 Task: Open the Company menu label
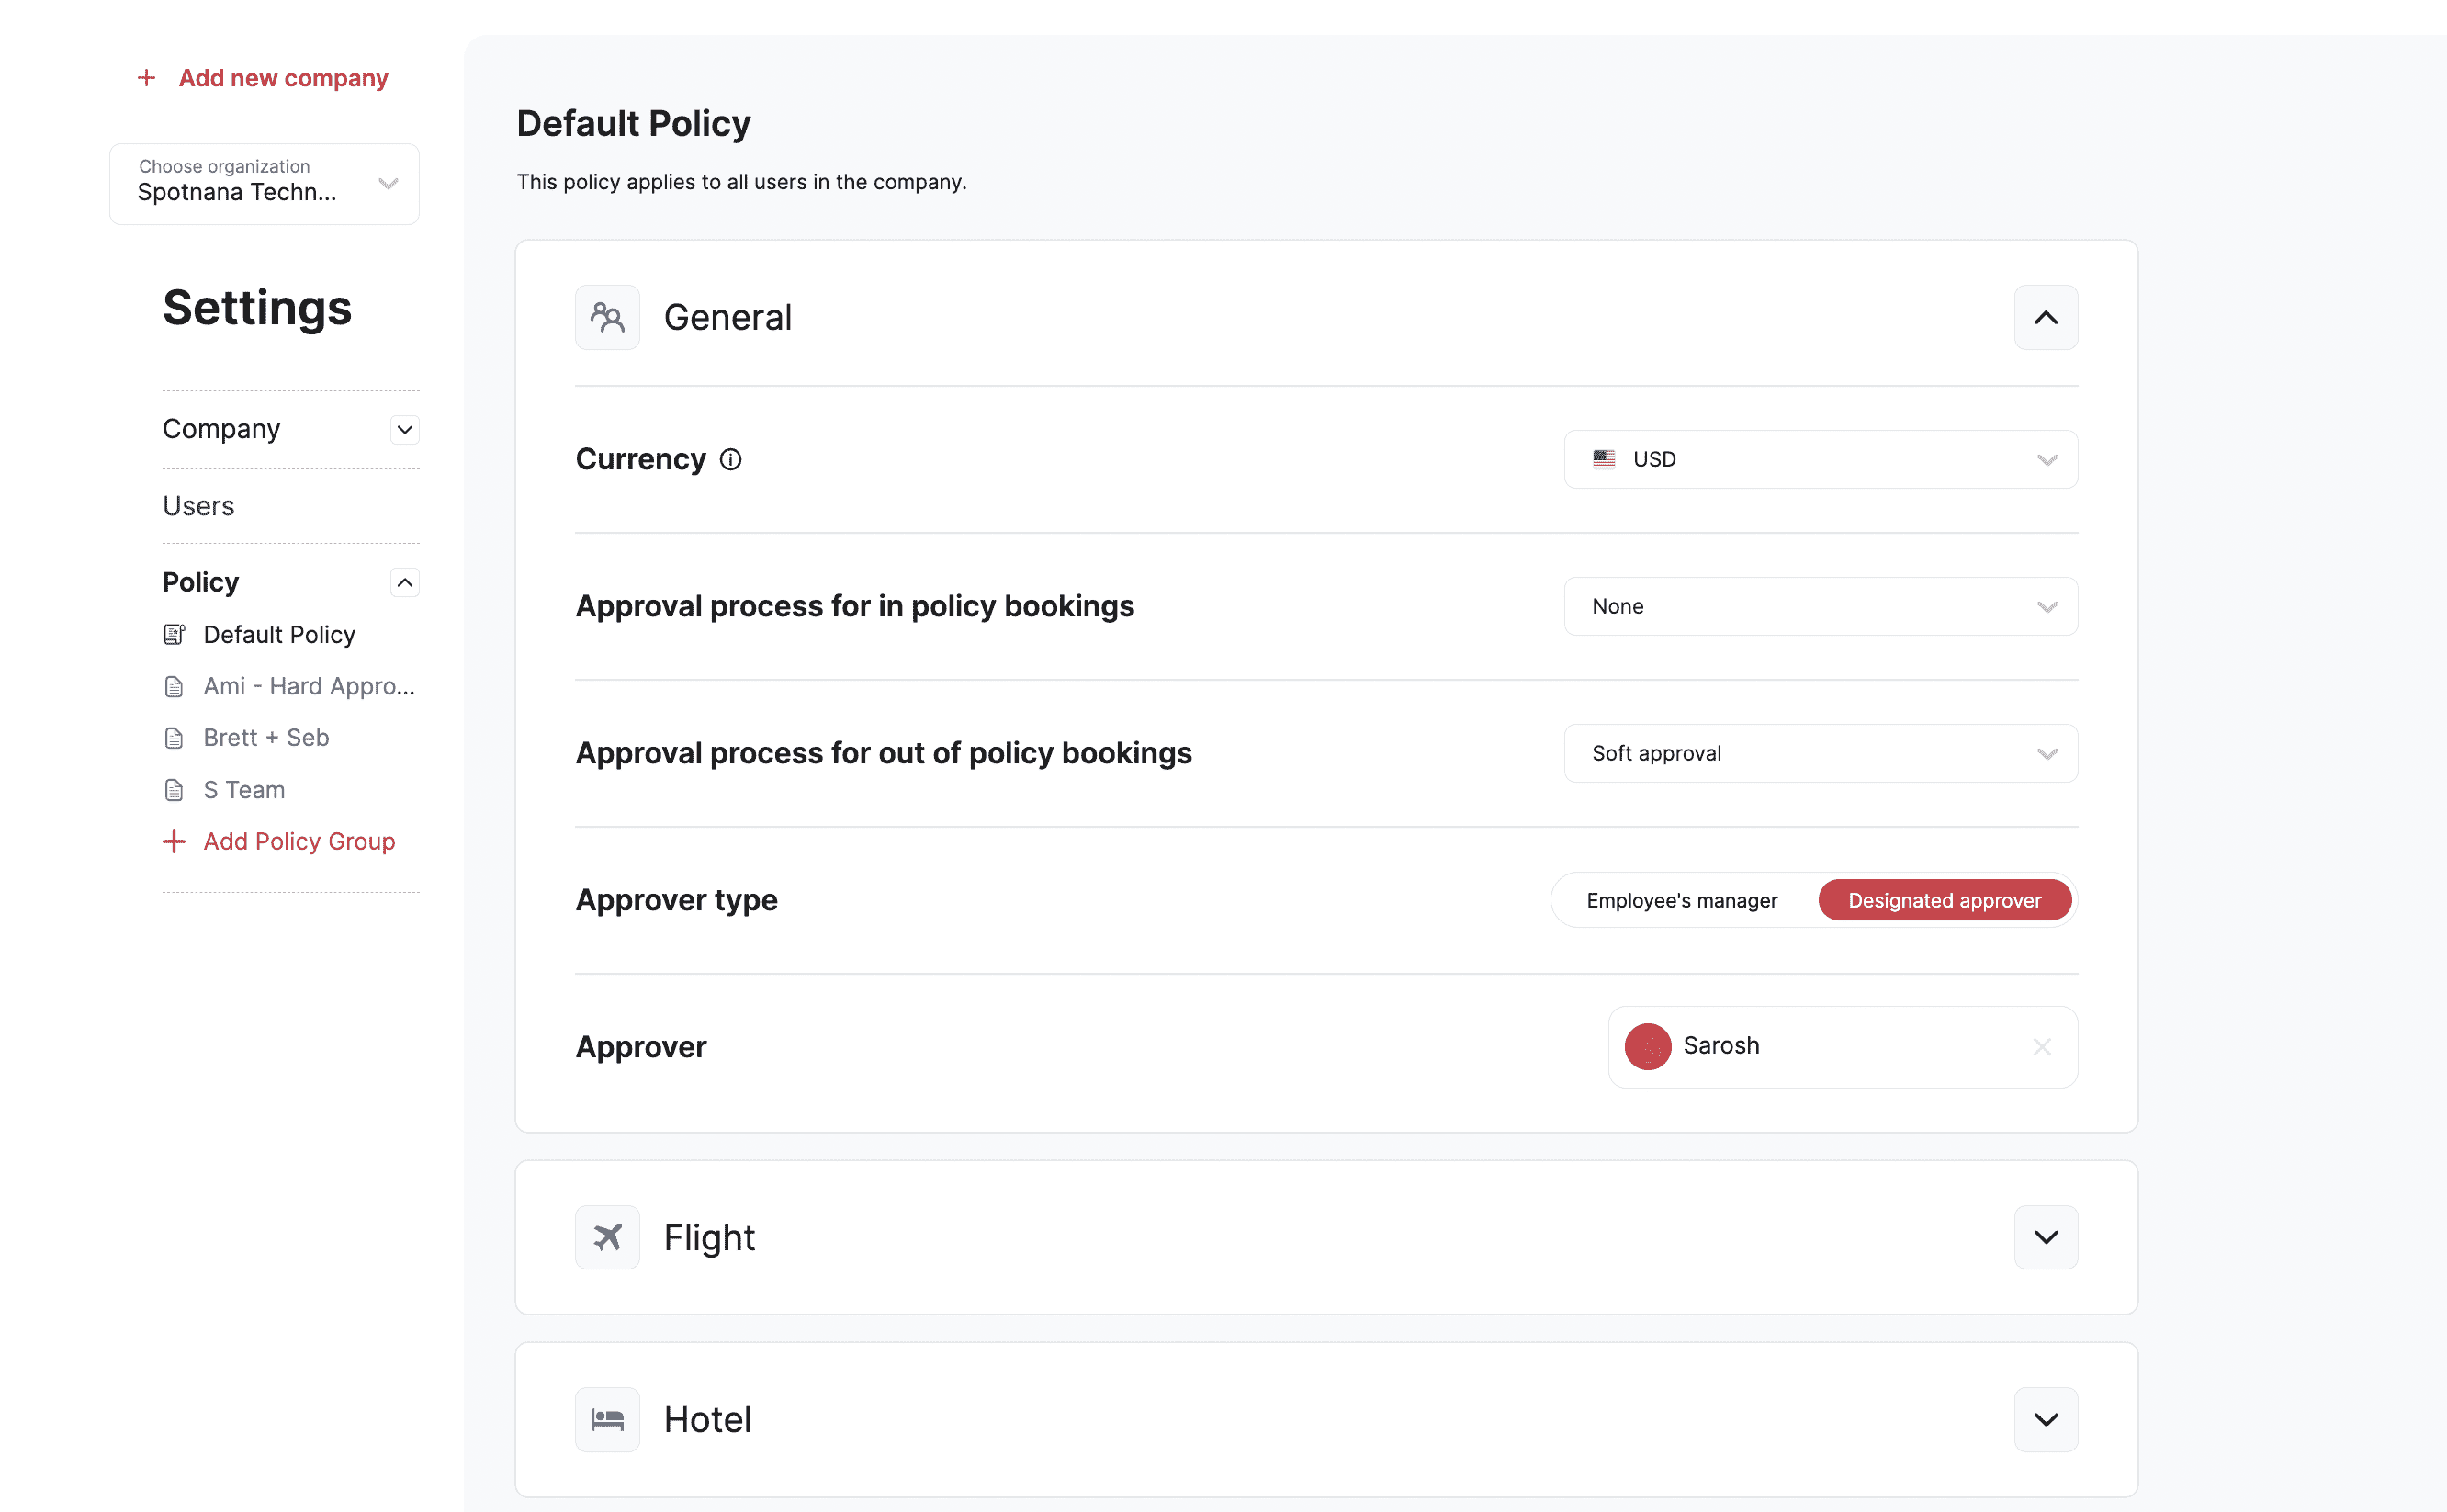click(221, 429)
